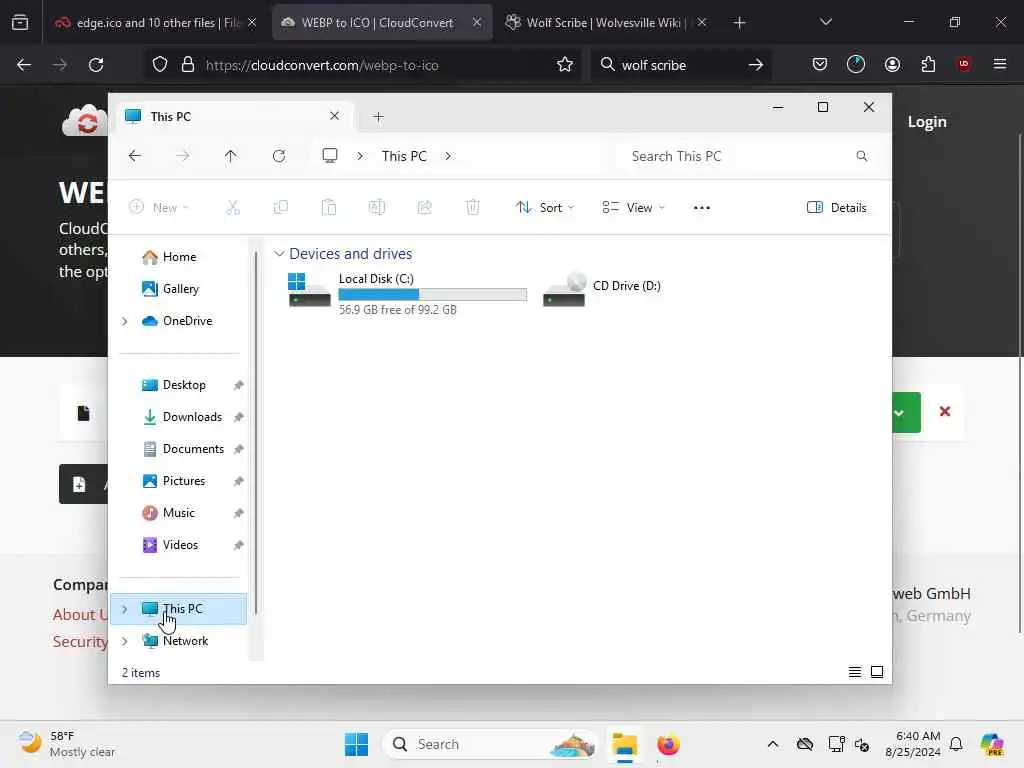Click the monitor icon in address breadcrumb
Screen dimensions: 1024x768
tap(330, 155)
